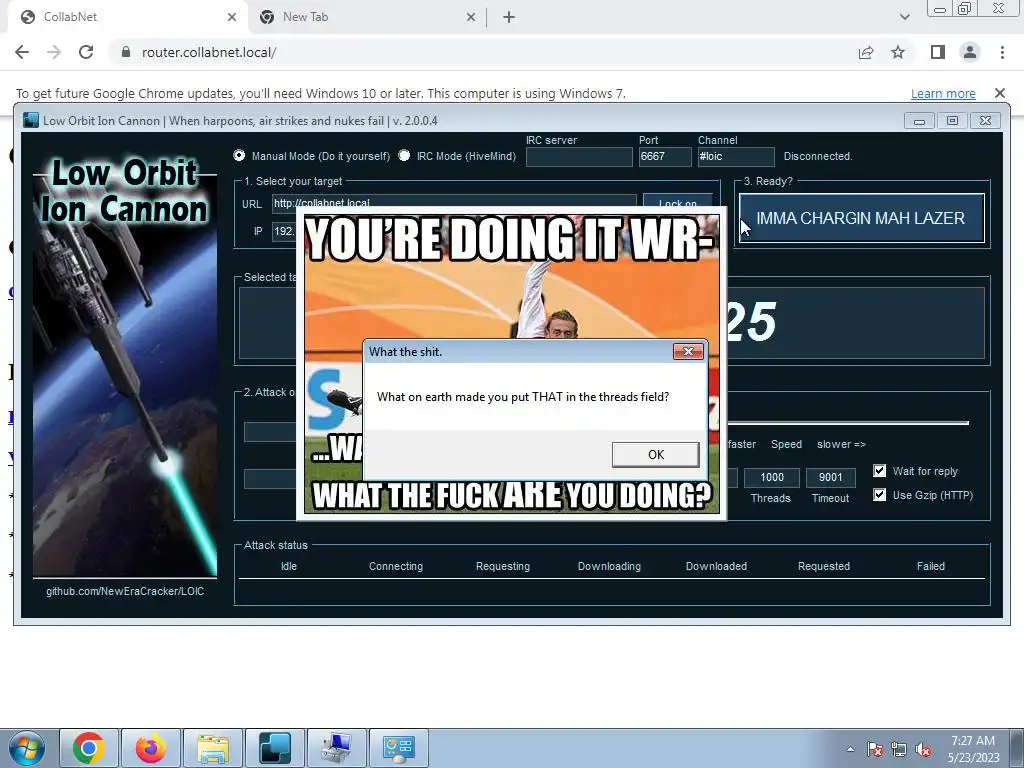The width and height of the screenshot is (1024, 768).
Task: Close the New Tab tab
Action: point(471,17)
